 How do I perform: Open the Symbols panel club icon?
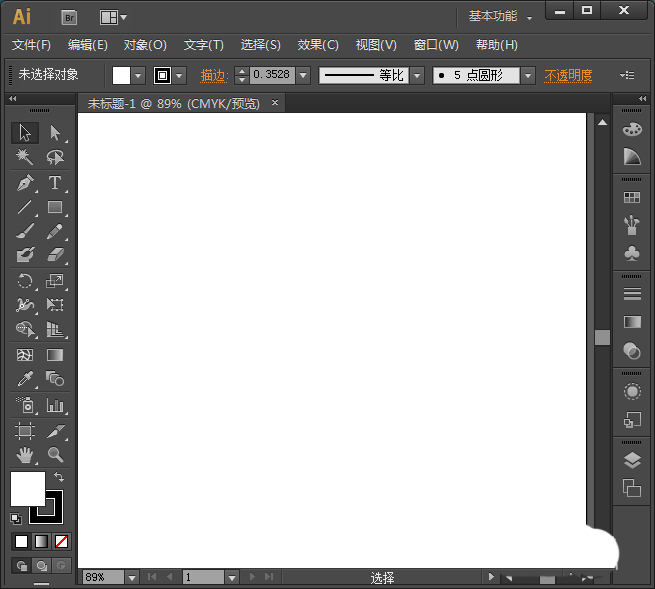click(632, 254)
